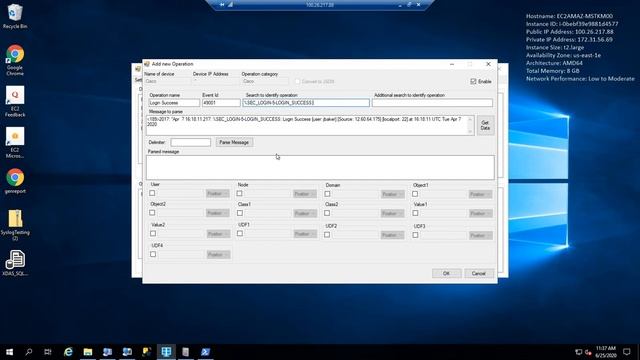Launch Google Chrome from desktop shortcut
The width and height of the screenshot is (640, 360).
[x=15, y=60]
